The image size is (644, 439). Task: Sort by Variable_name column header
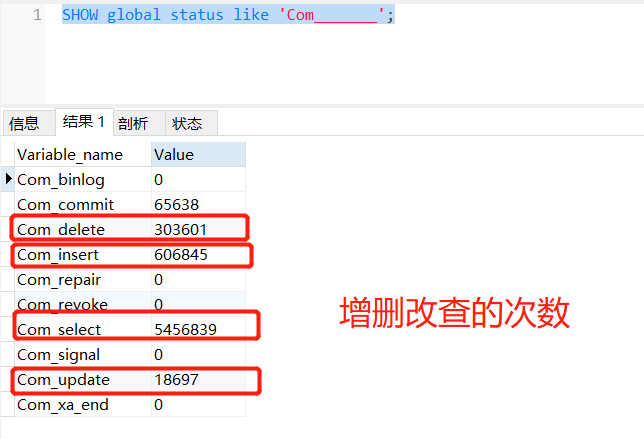(x=83, y=155)
